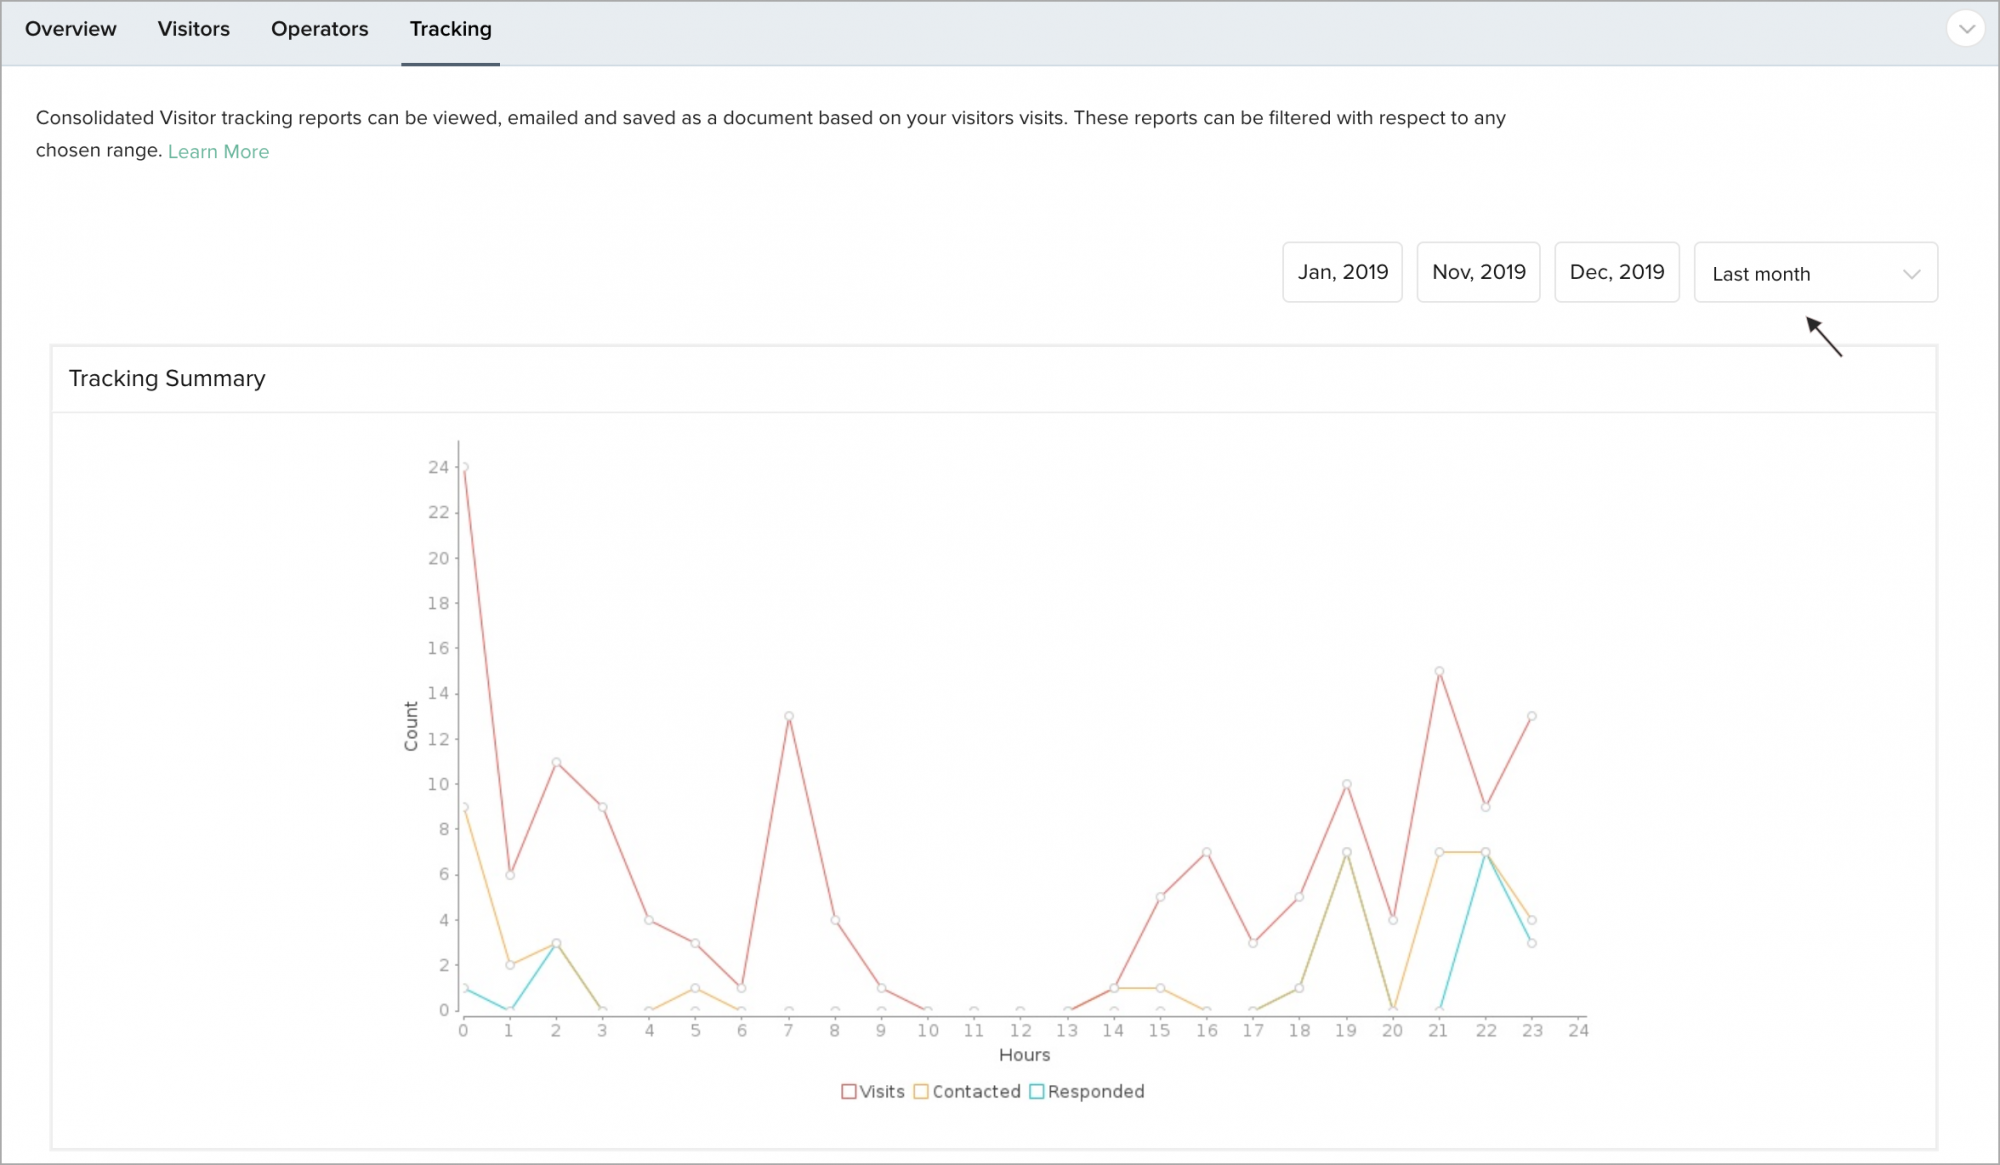Toggle the Visits legend checkbox

[x=848, y=1091]
